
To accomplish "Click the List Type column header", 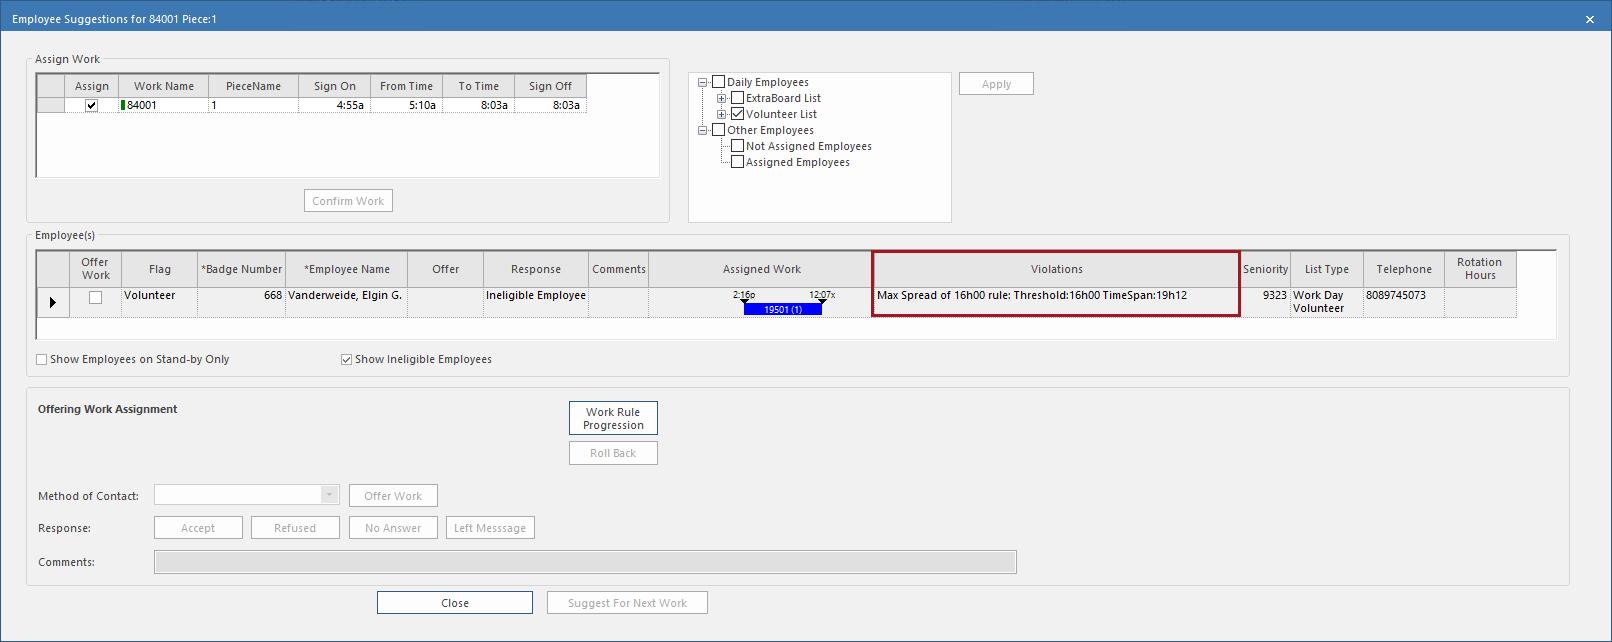I will point(1327,269).
